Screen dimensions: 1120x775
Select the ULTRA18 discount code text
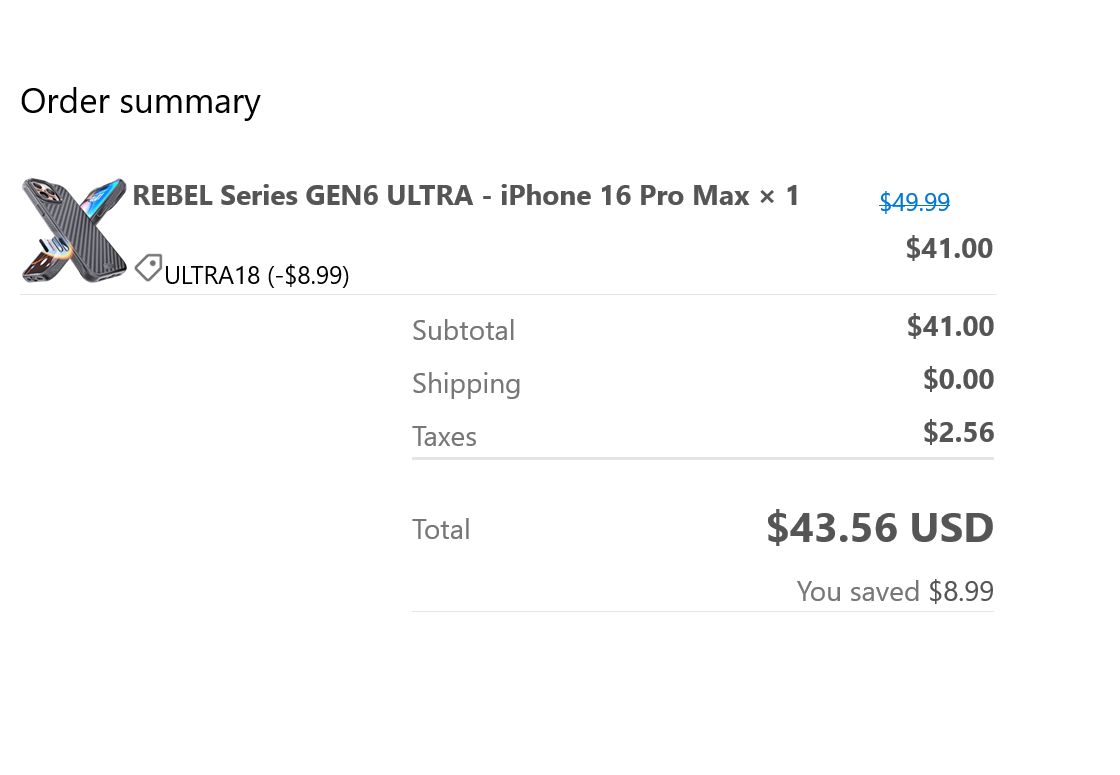point(212,276)
